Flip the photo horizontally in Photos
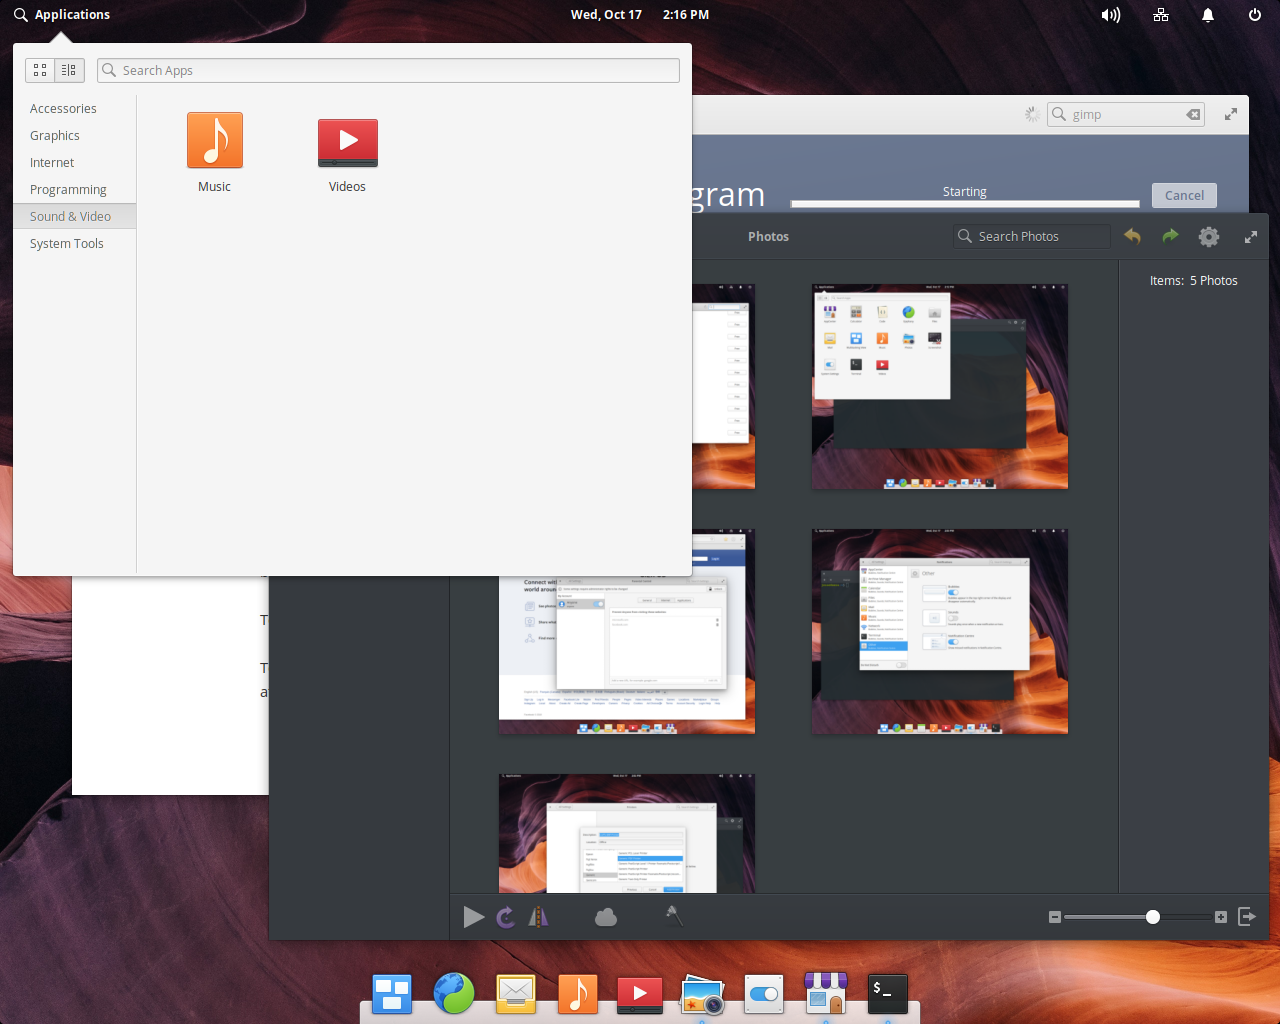This screenshot has width=1280, height=1024. tap(538, 917)
